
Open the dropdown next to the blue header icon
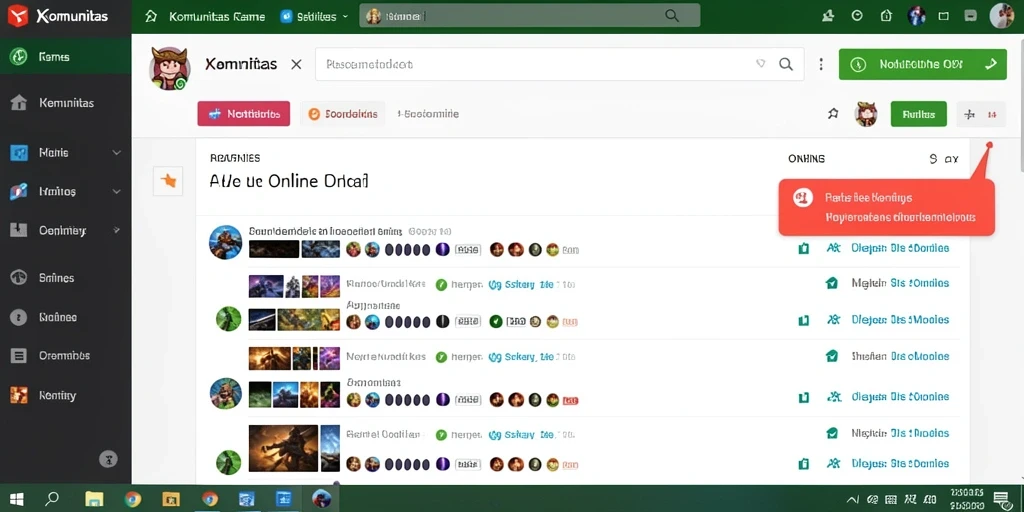point(345,16)
